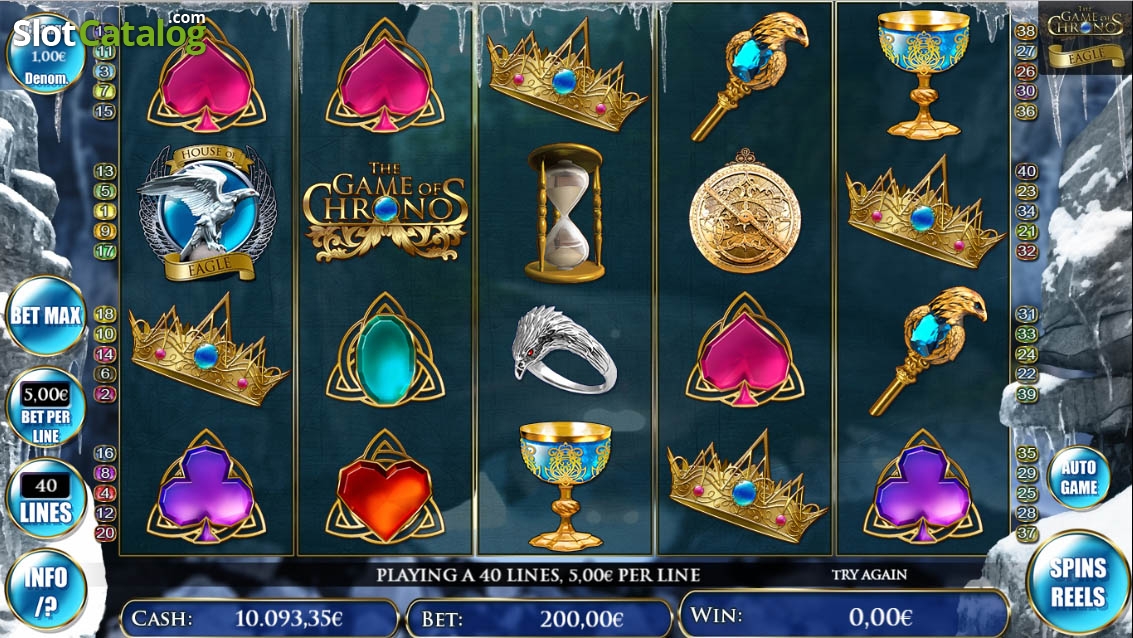
Task: Adjust the 5,00€ Bet Per Line
Action: [x=46, y=407]
